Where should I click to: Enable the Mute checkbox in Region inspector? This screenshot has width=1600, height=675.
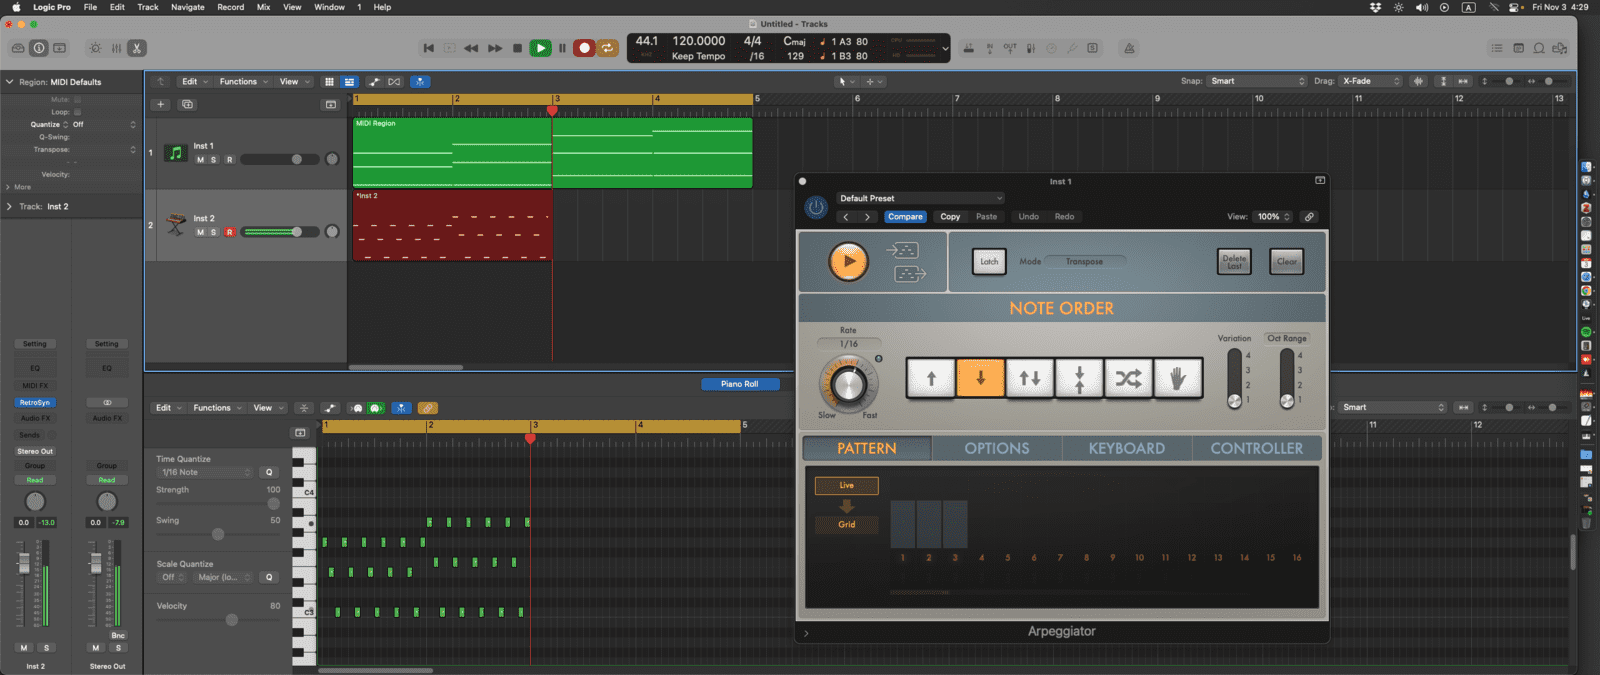pyautogui.click(x=77, y=99)
